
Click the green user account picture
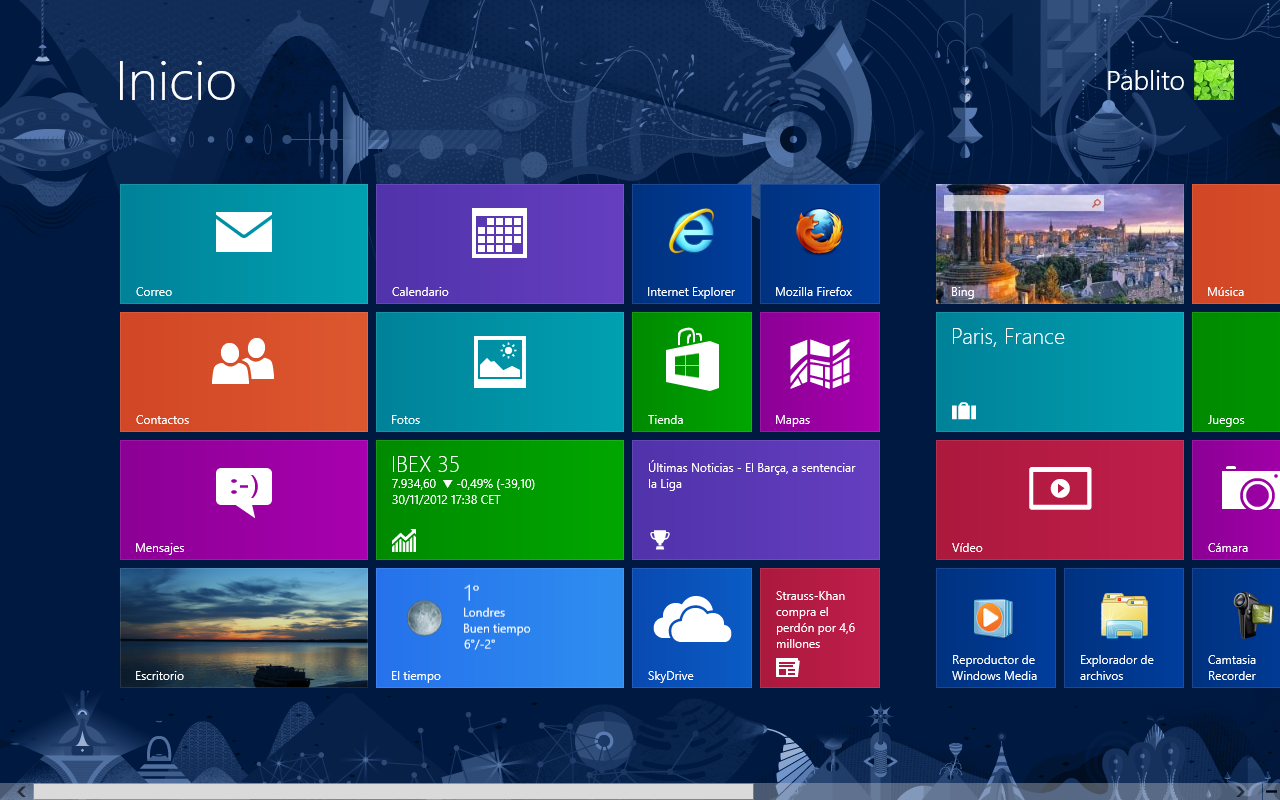(x=1214, y=80)
